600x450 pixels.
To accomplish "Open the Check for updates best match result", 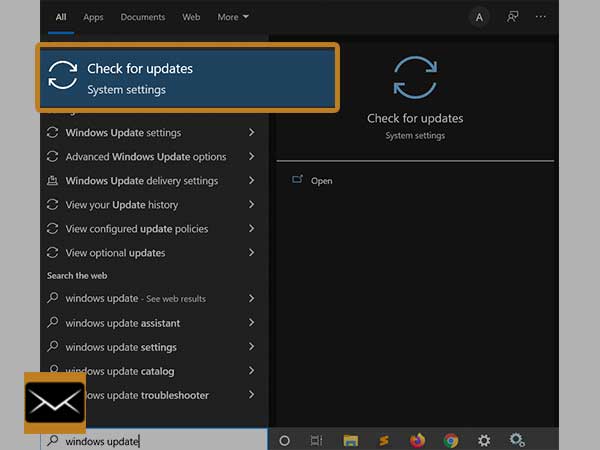I will pyautogui.click(x=188, y=78).
